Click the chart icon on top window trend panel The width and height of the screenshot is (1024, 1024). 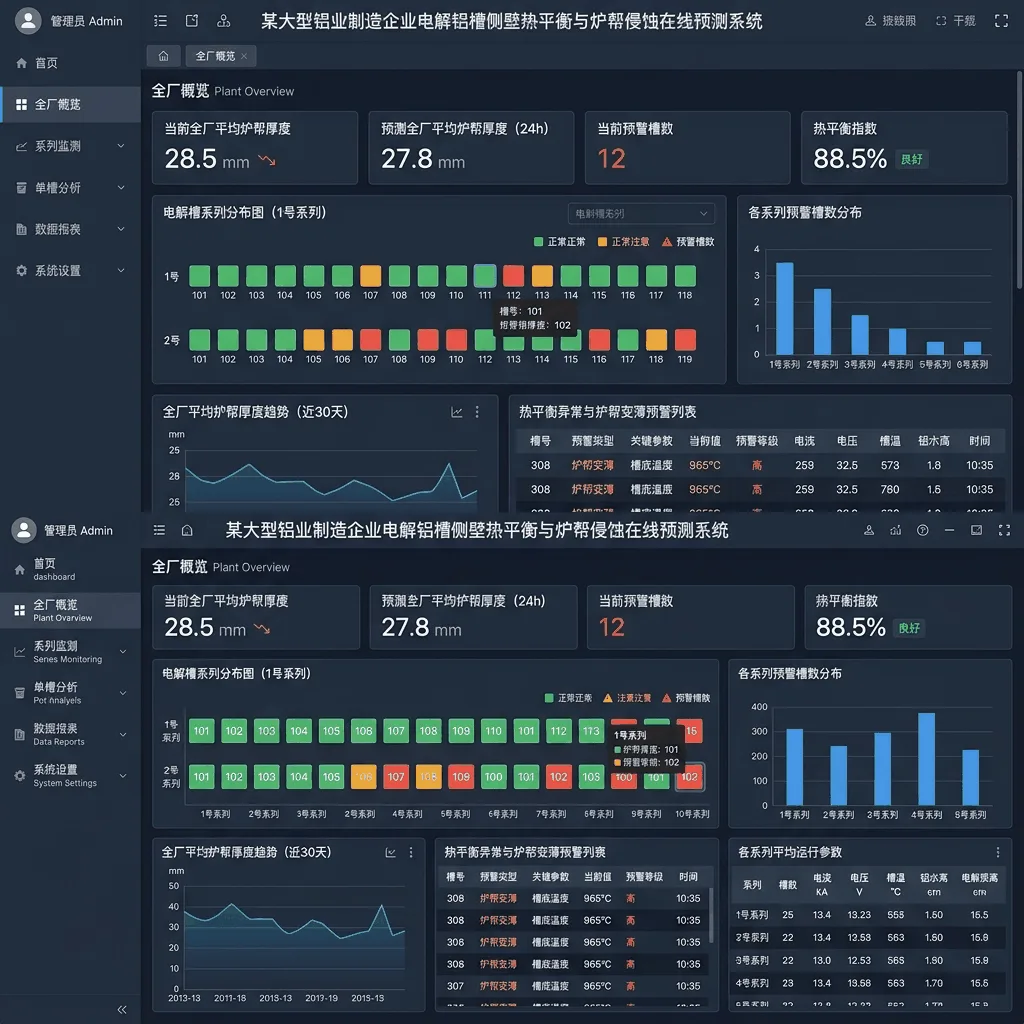457,412
